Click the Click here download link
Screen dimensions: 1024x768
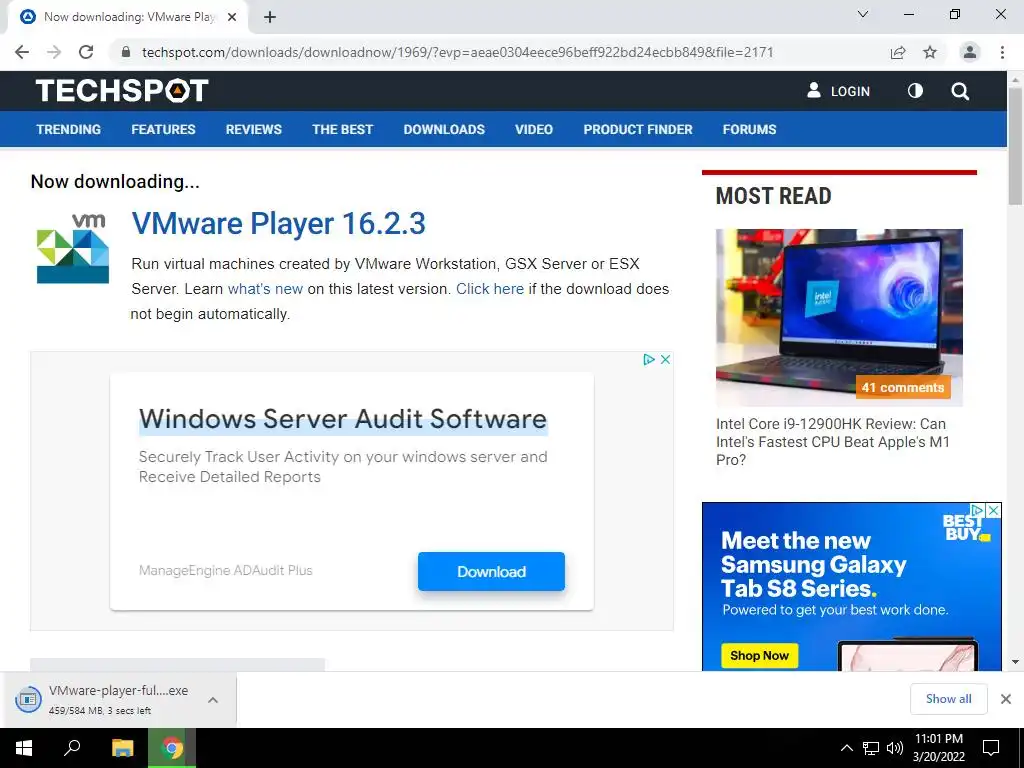click(x=490, y=289)
